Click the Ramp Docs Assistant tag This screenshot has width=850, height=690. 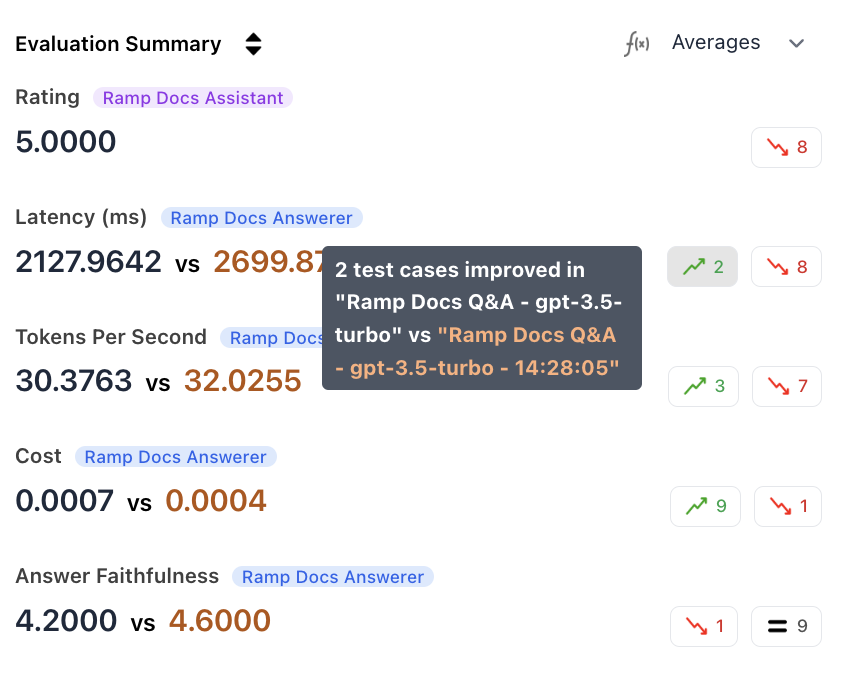point(193,98)
